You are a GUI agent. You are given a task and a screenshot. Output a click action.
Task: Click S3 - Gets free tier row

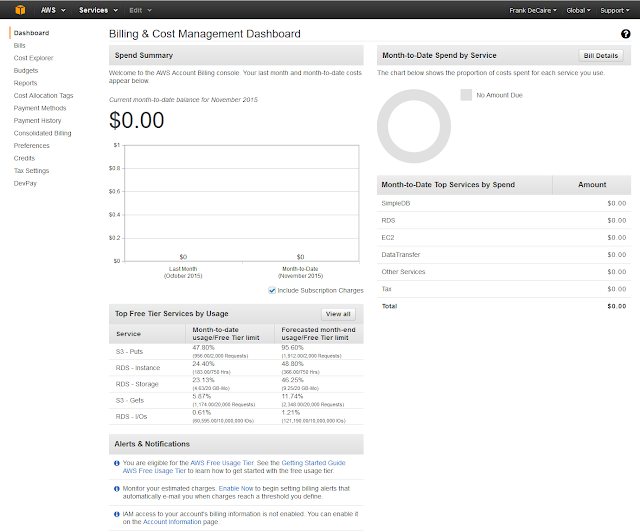click(x=236, y=401)
